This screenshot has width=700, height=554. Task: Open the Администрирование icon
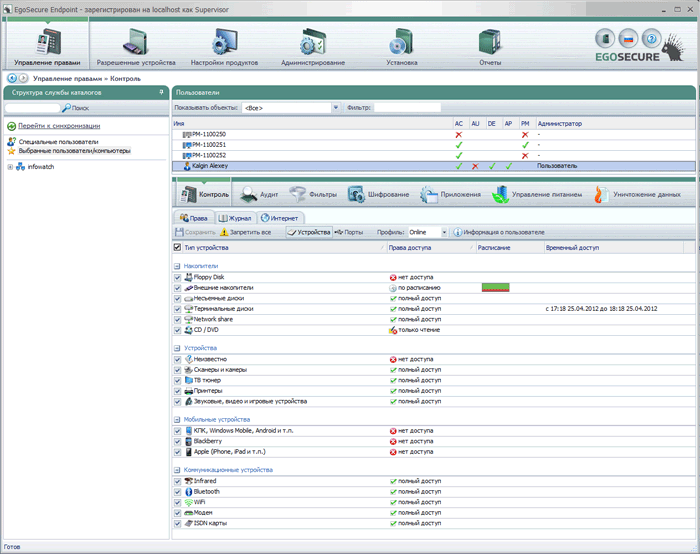click(x=313, y=42)
